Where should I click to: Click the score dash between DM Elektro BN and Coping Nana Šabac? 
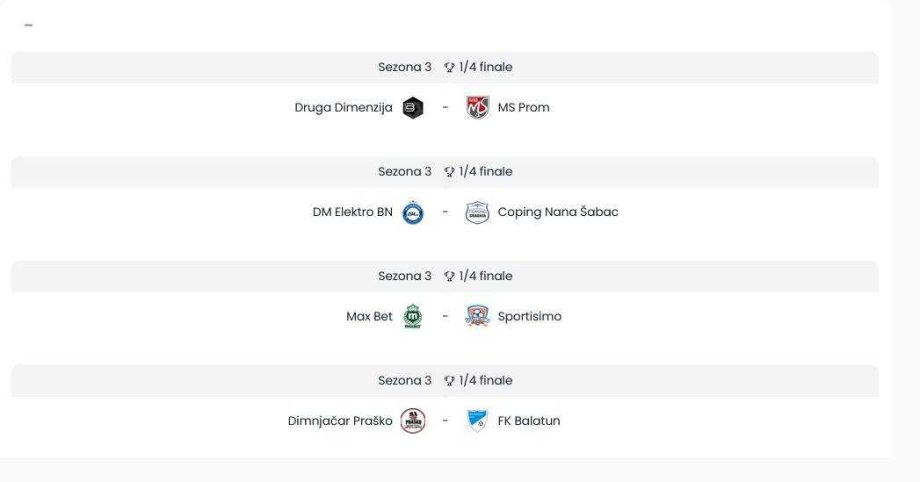445,212
